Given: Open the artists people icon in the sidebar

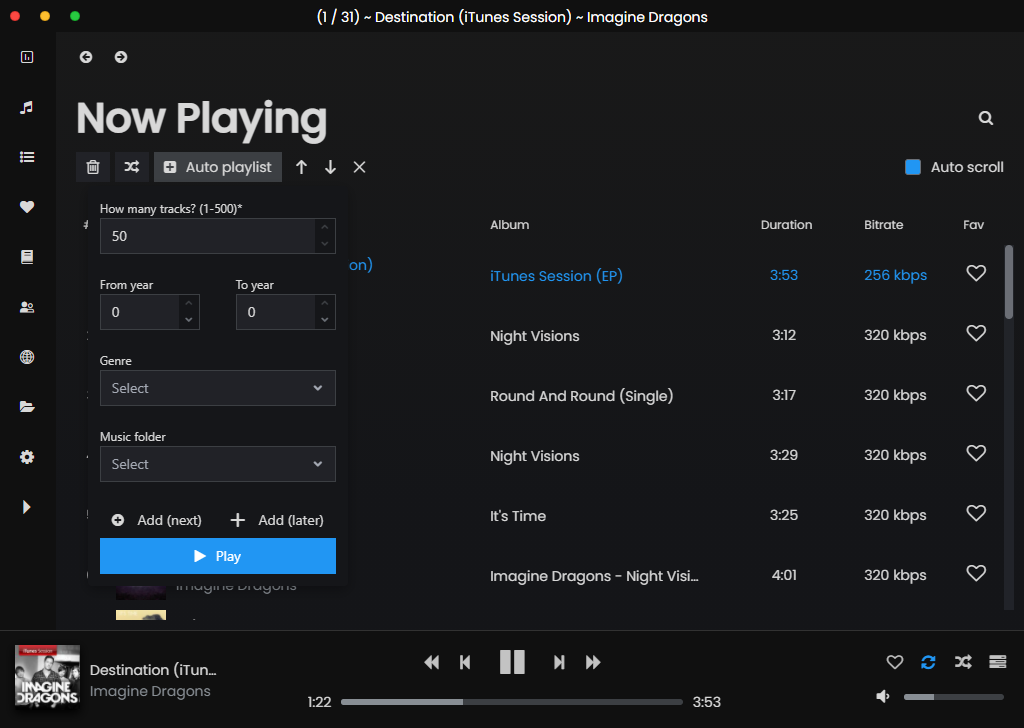Looking at the screenshot, I should tap(27, 307).
